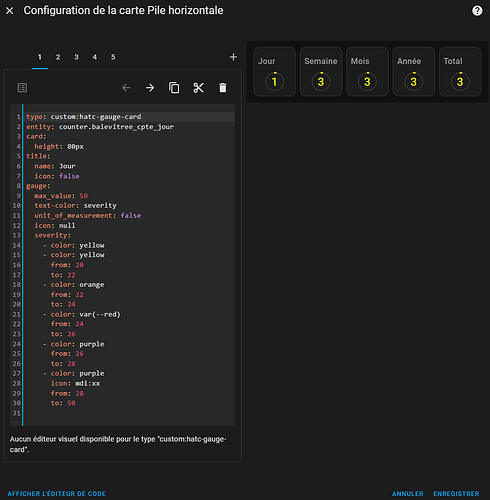Screen dimensions: 490x500
Task: Click the help question mark icon
Action: coord(477,11)
